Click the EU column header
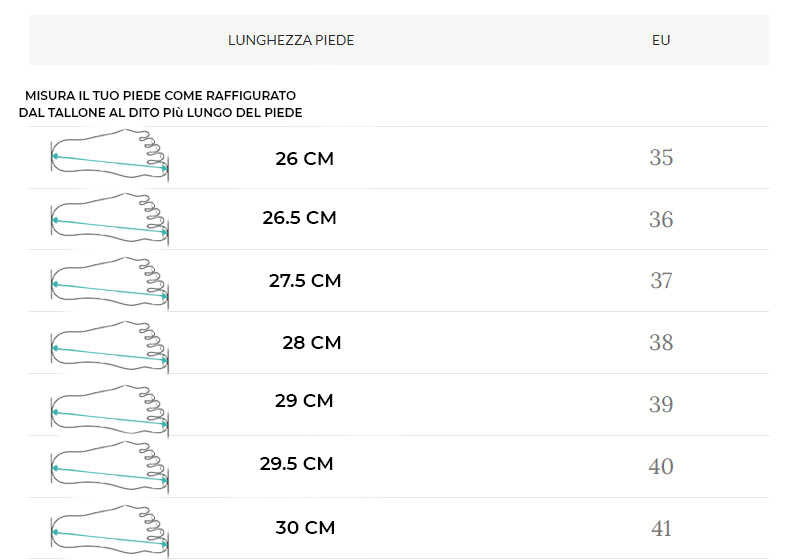This screenshot has height=560, width=794. pyautogui.click(x=661, y=40)
